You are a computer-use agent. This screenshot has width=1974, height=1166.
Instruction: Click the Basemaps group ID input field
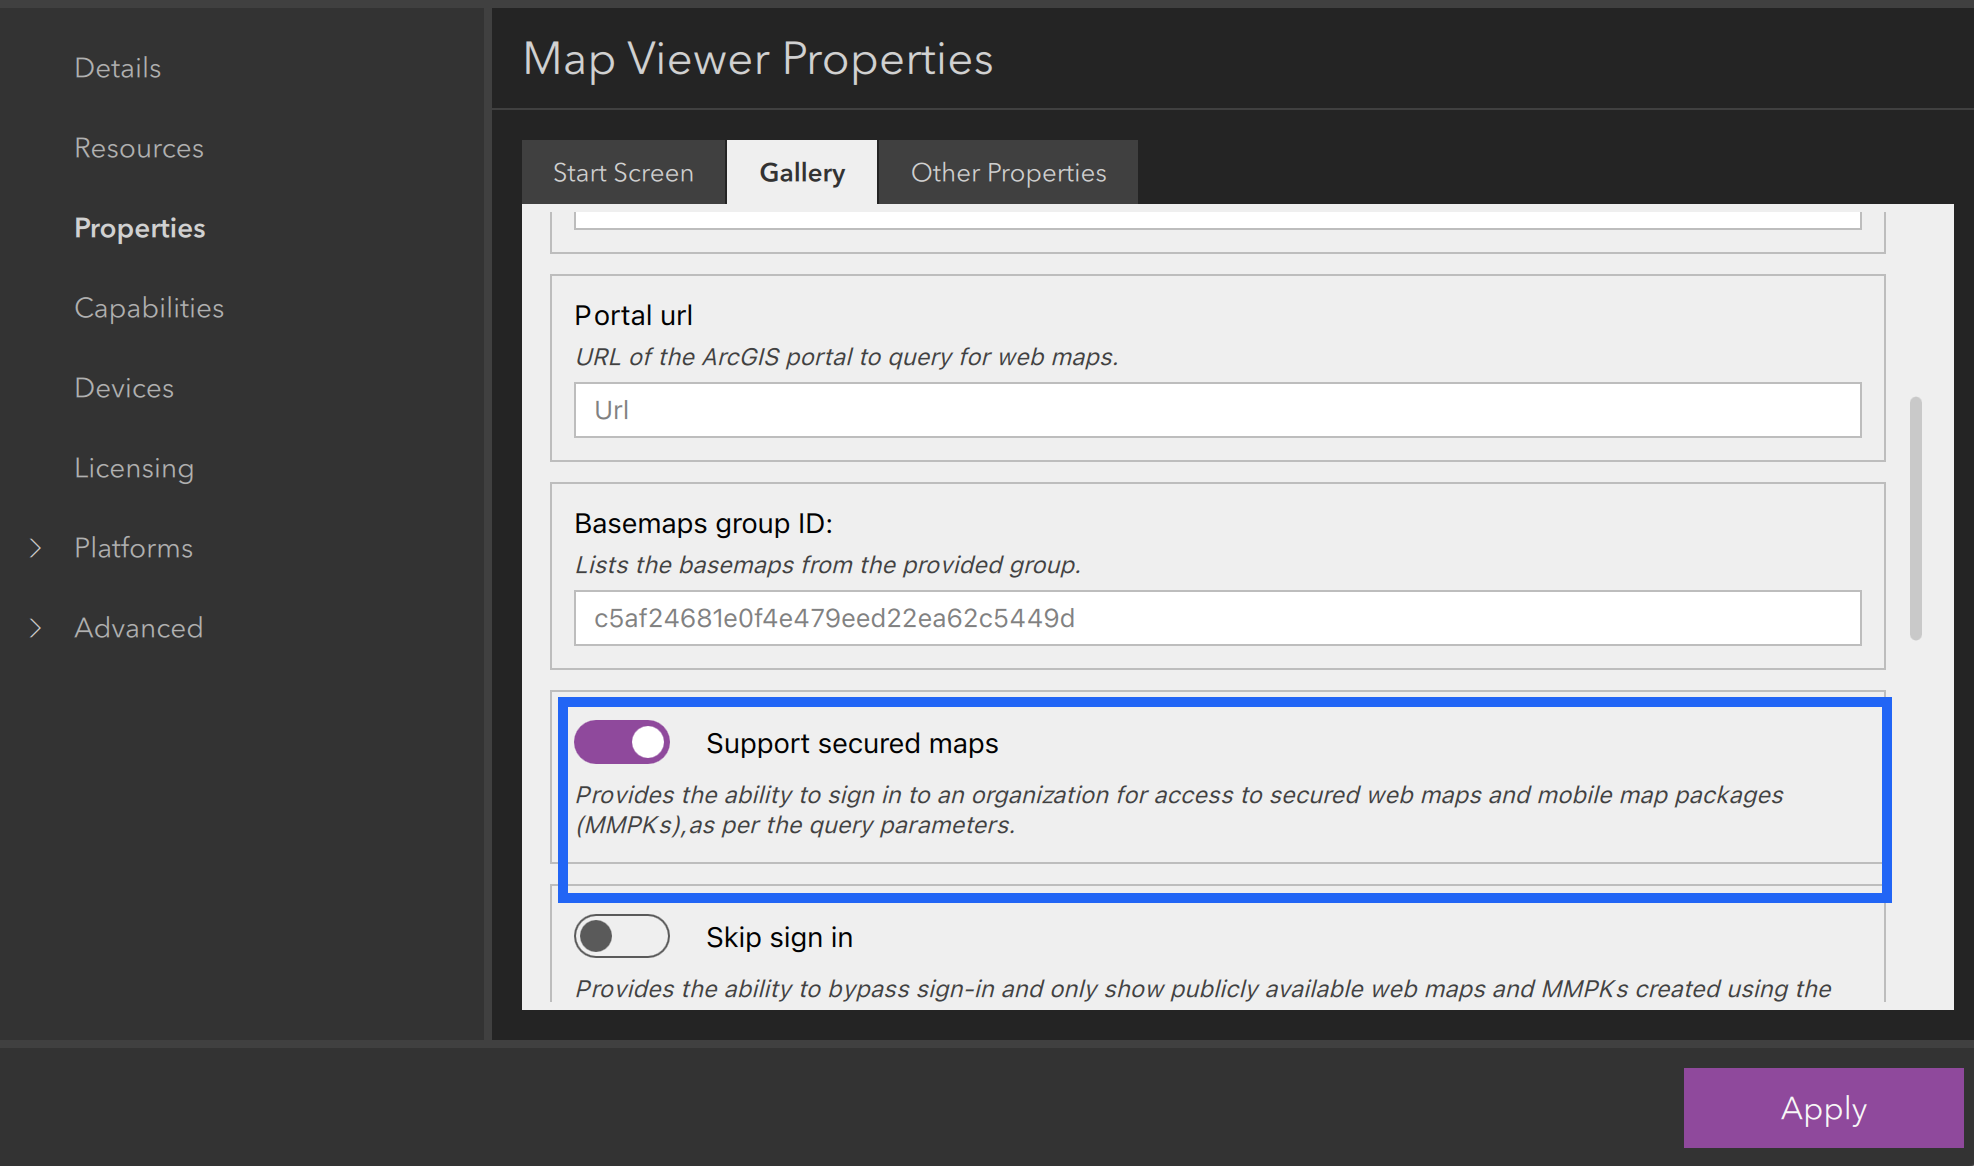(x=1216, y=618)
